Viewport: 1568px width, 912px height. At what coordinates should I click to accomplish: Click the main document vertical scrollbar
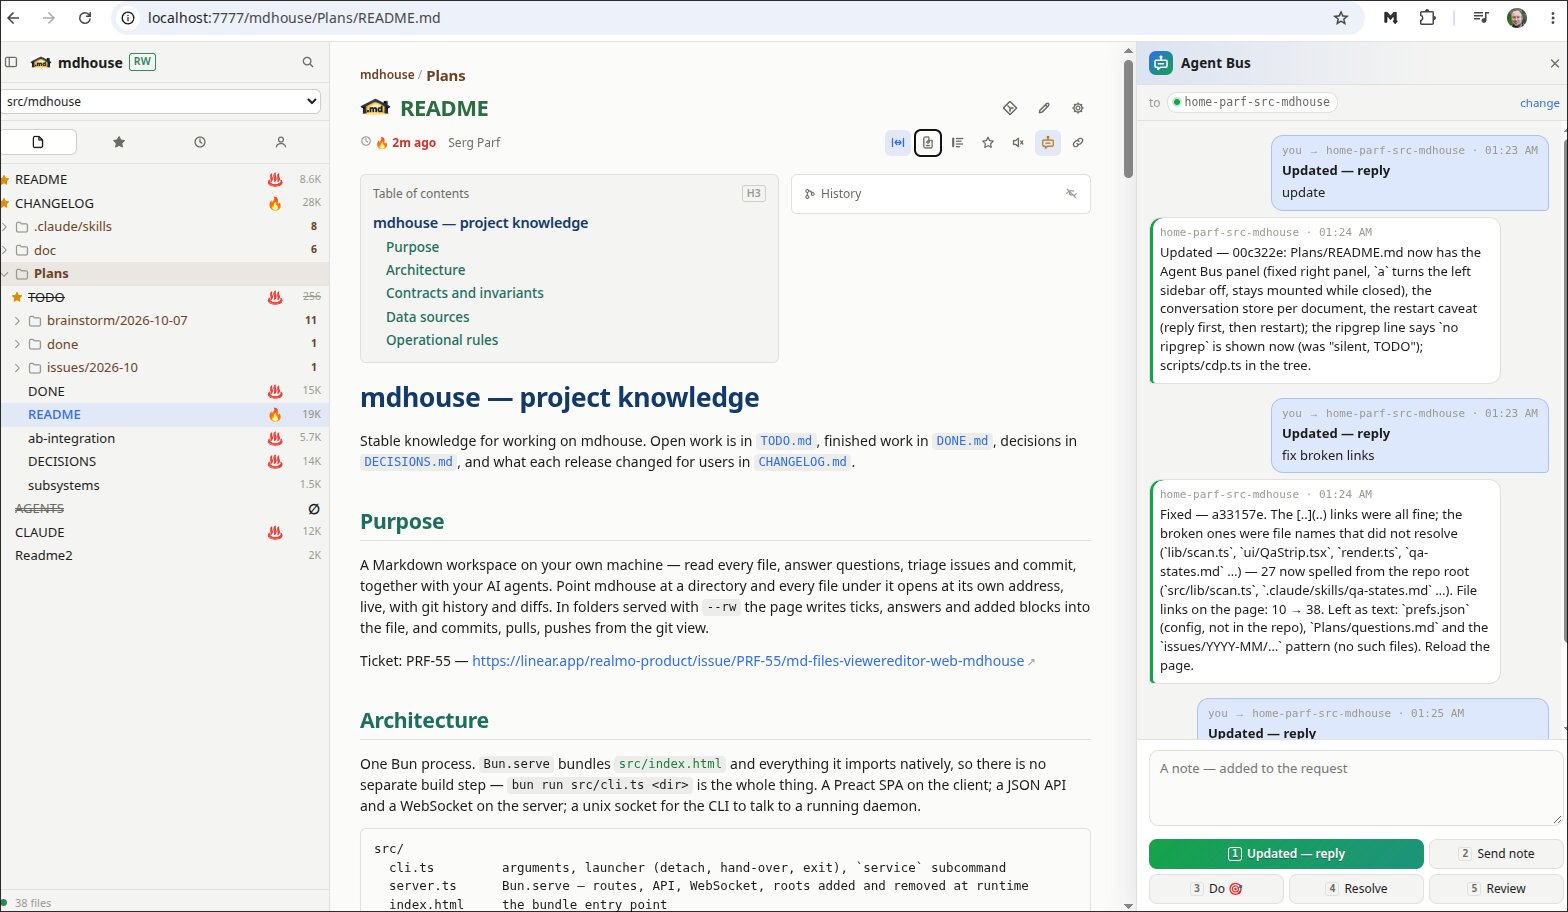[x=1129, y=120]
